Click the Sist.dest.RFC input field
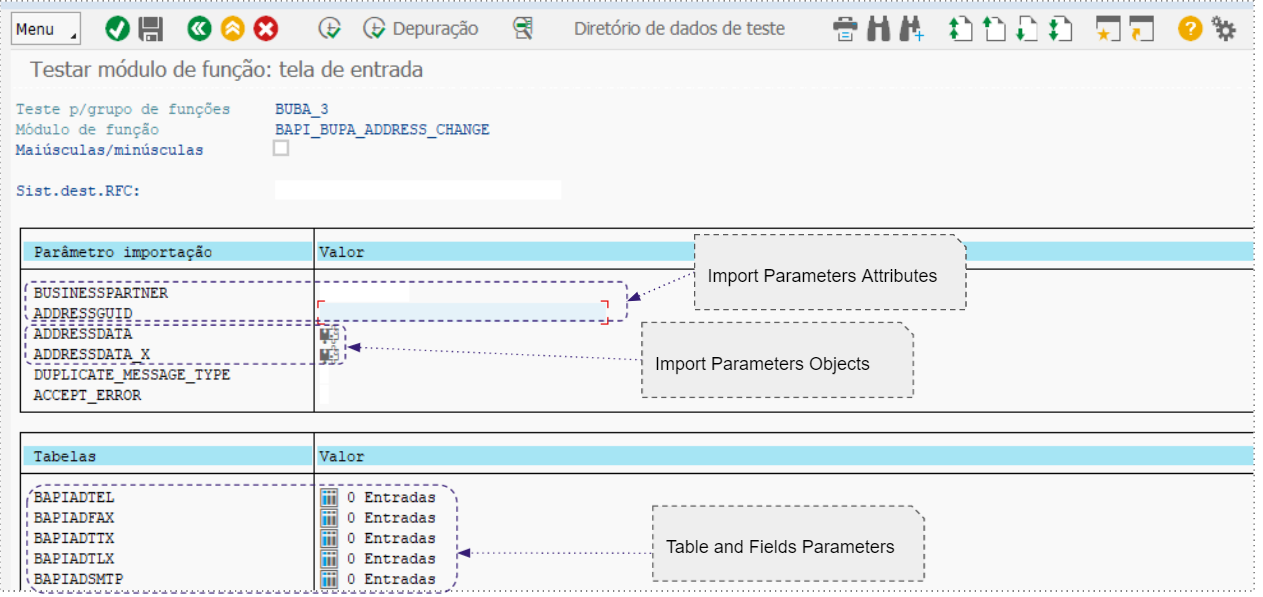1263x597 pixels. (417, 190)
